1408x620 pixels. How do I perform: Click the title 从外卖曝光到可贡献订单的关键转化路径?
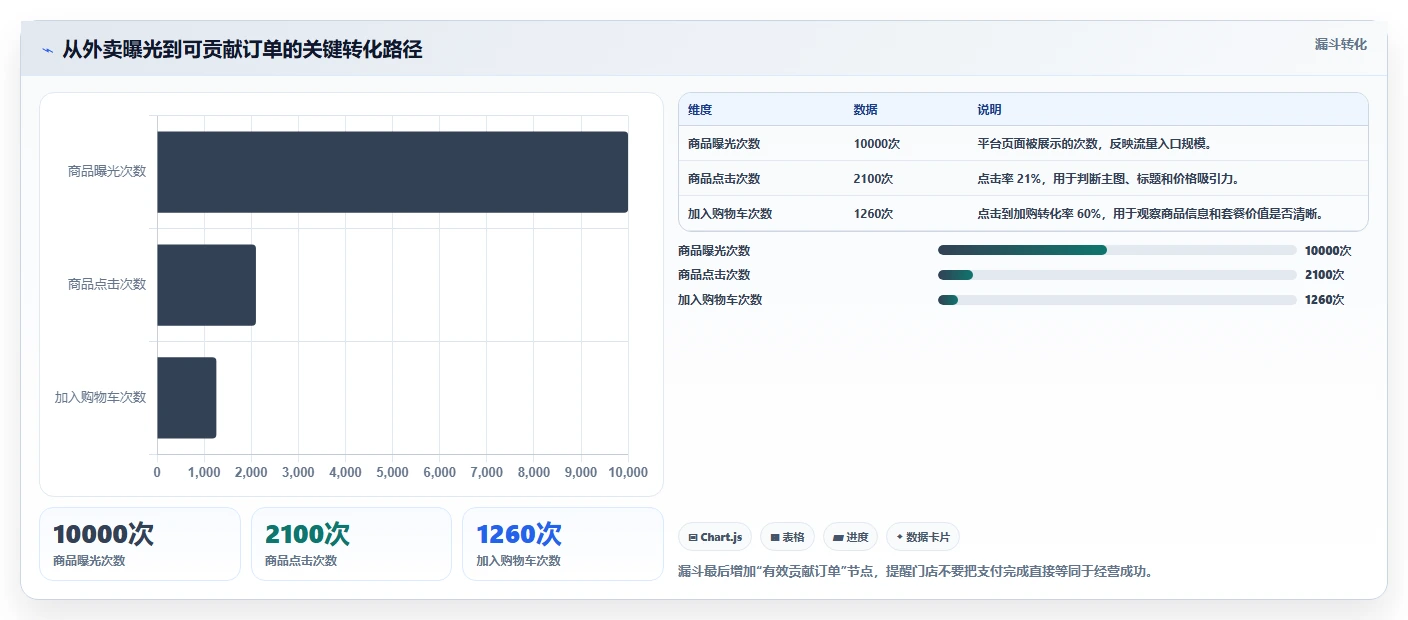tap(242, 50)
